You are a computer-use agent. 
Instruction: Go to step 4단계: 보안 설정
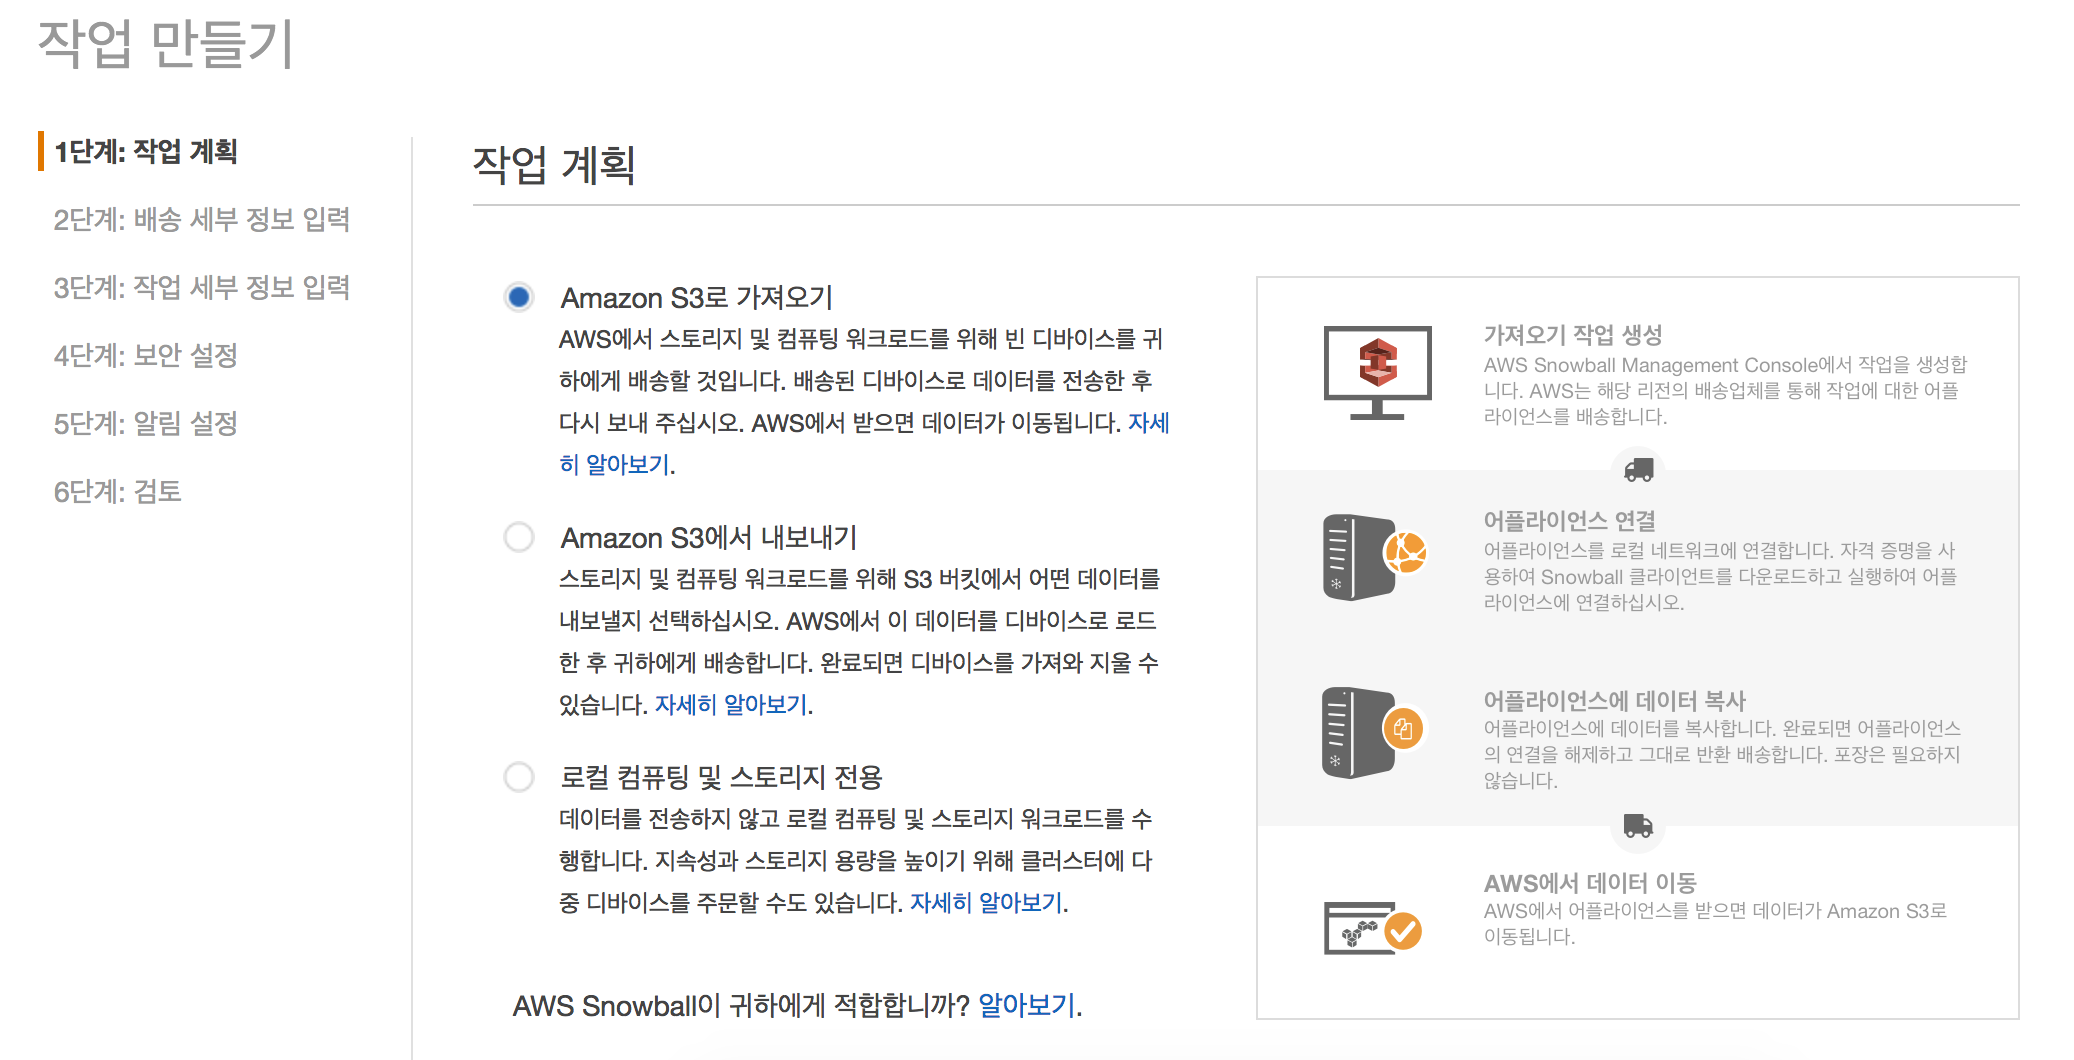click(146, 355)
